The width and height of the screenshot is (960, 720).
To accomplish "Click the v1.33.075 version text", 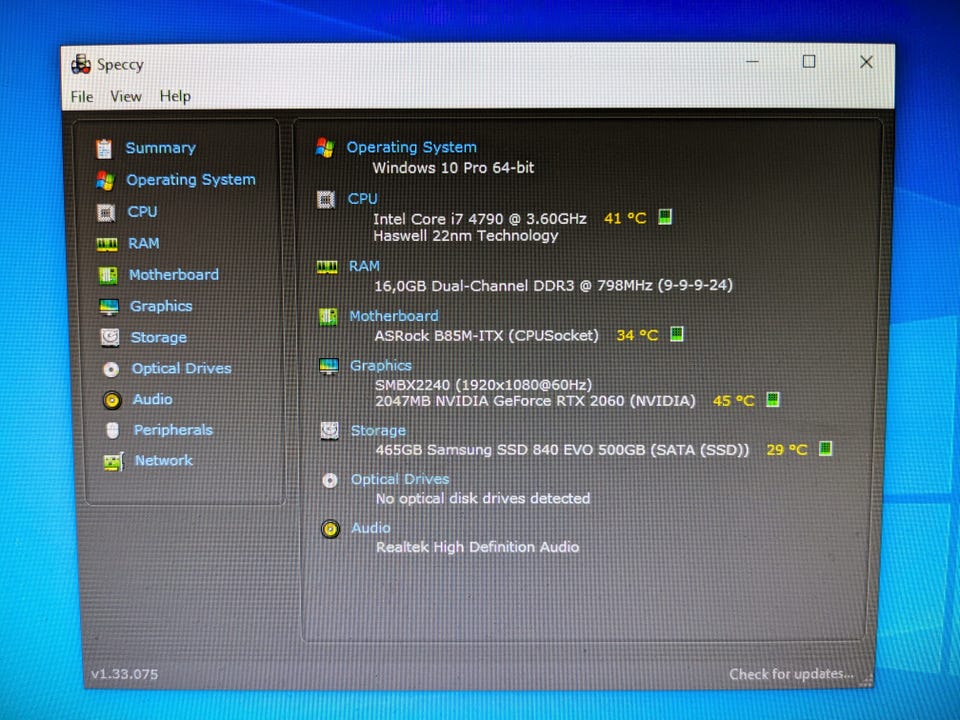I will [x=124, y=674].
